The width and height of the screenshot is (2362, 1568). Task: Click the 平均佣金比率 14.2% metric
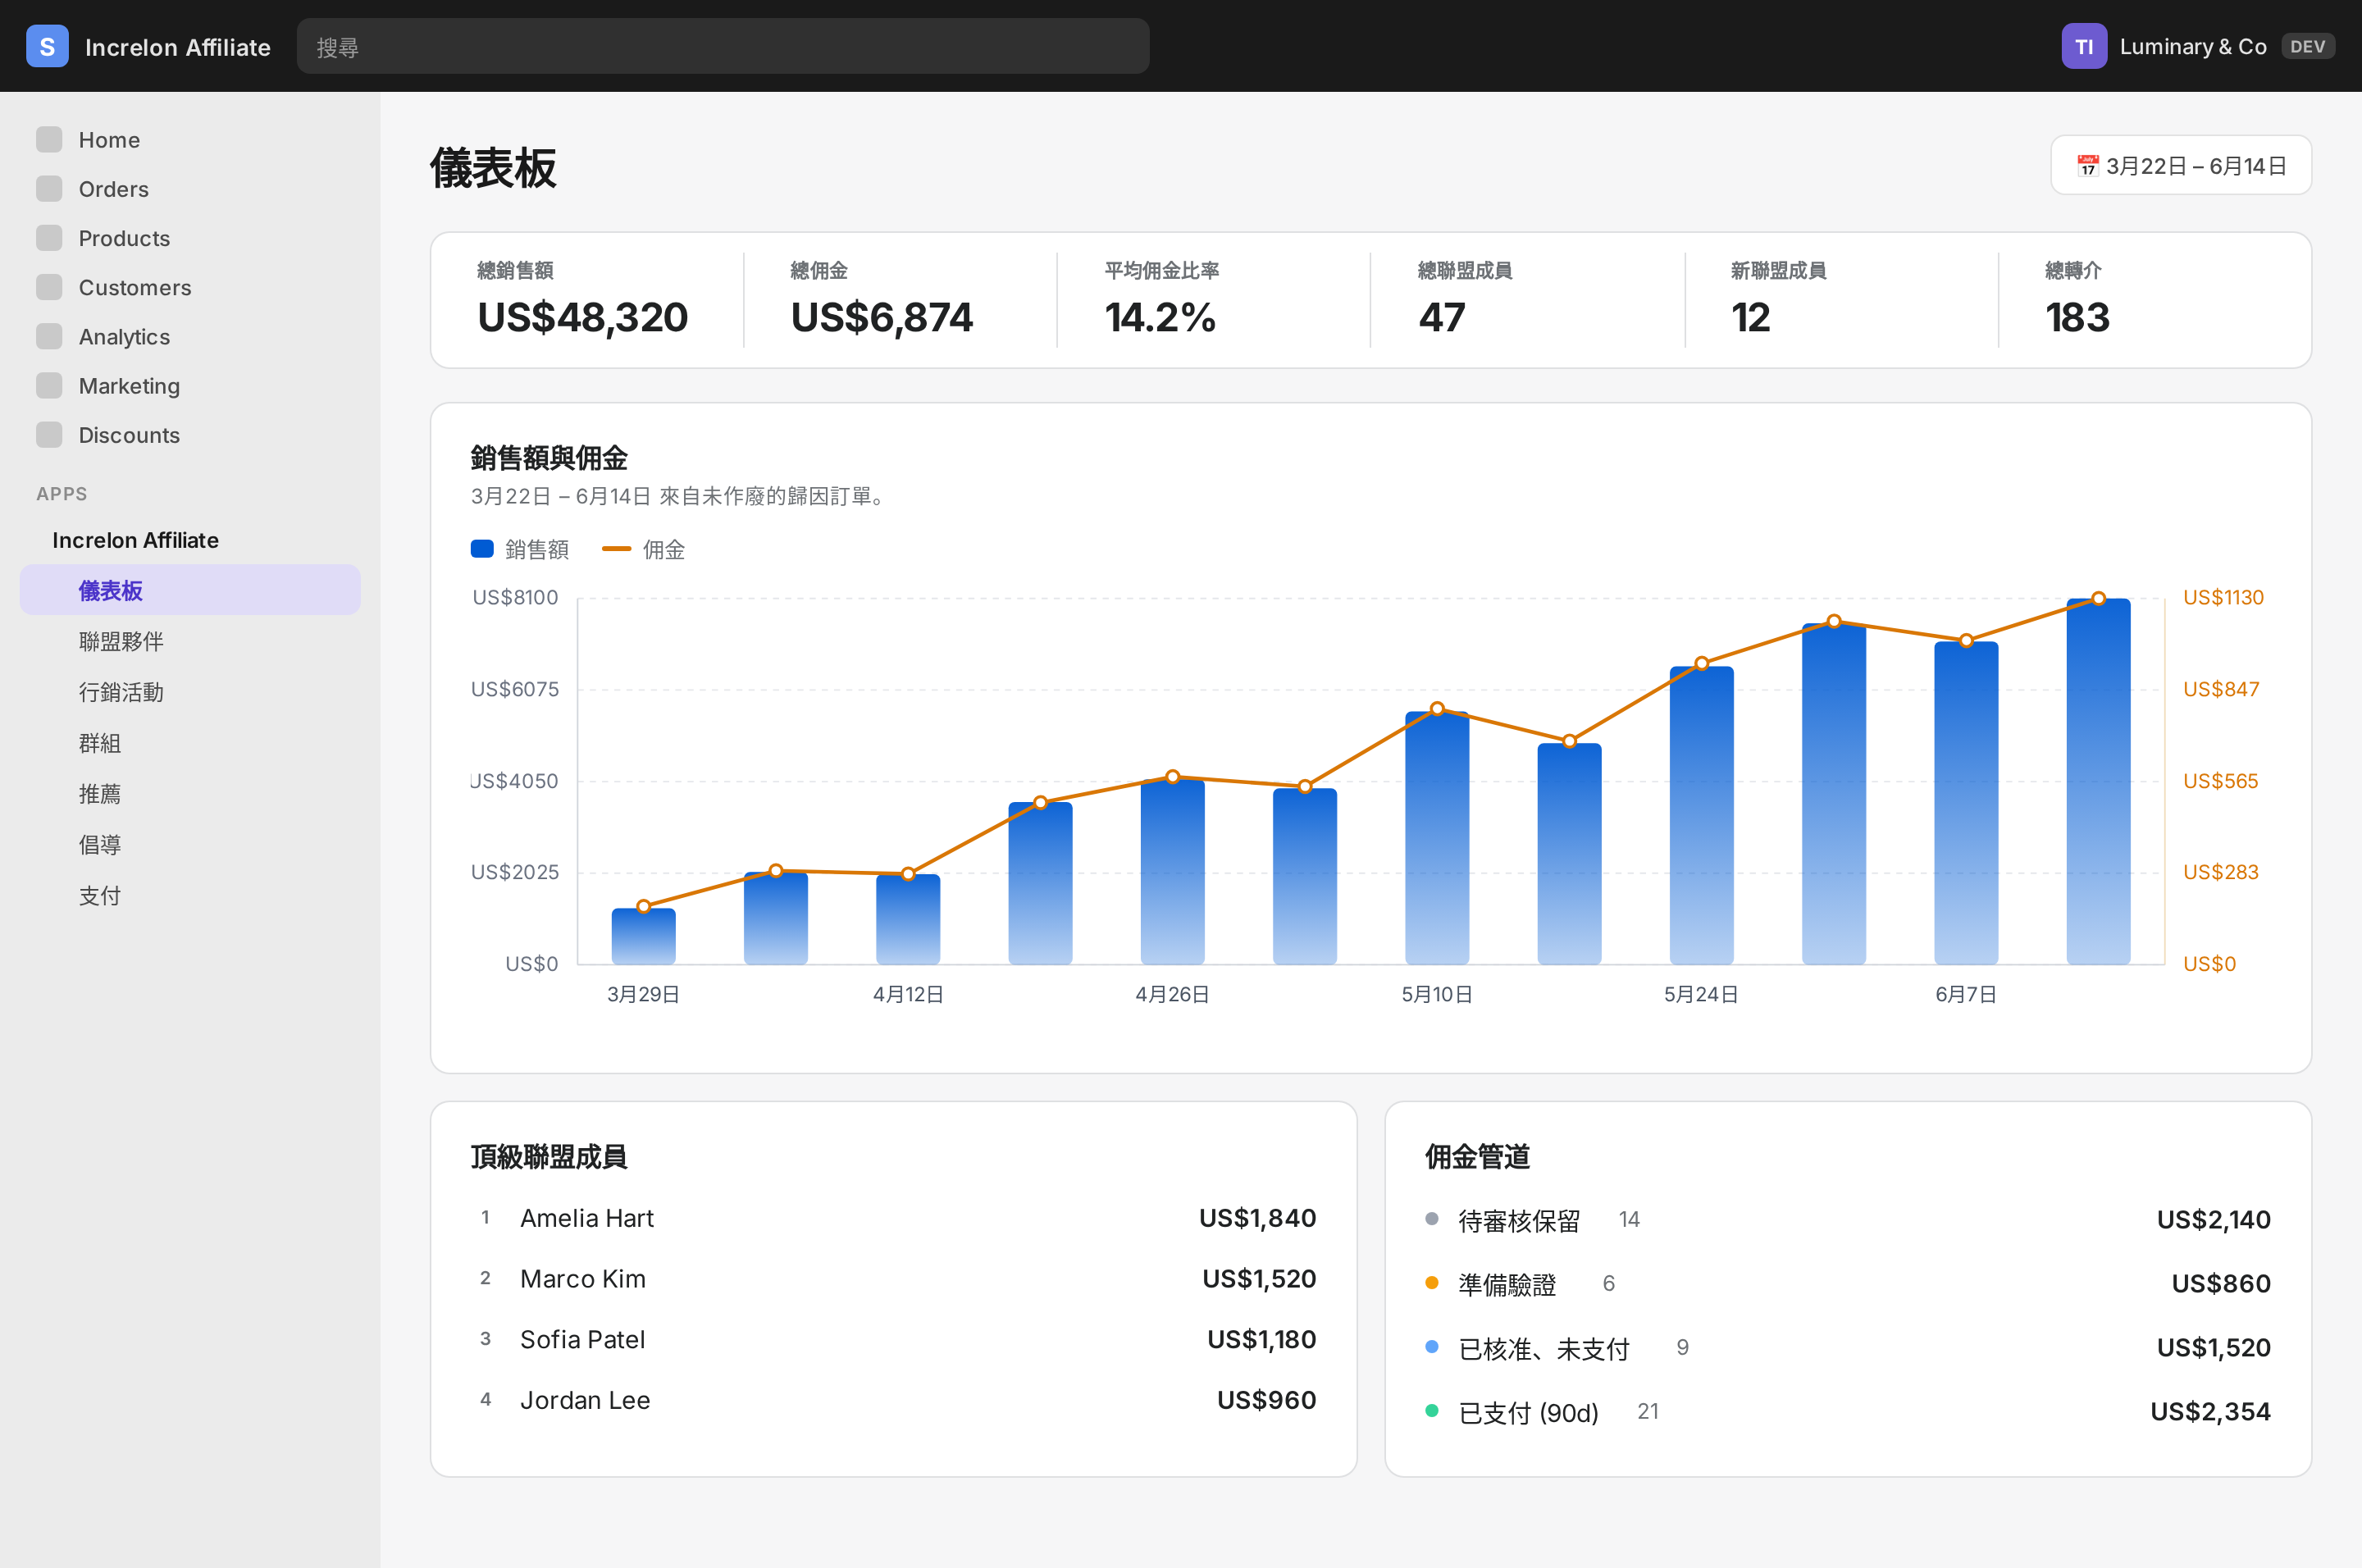click(x=1161, y=300)
